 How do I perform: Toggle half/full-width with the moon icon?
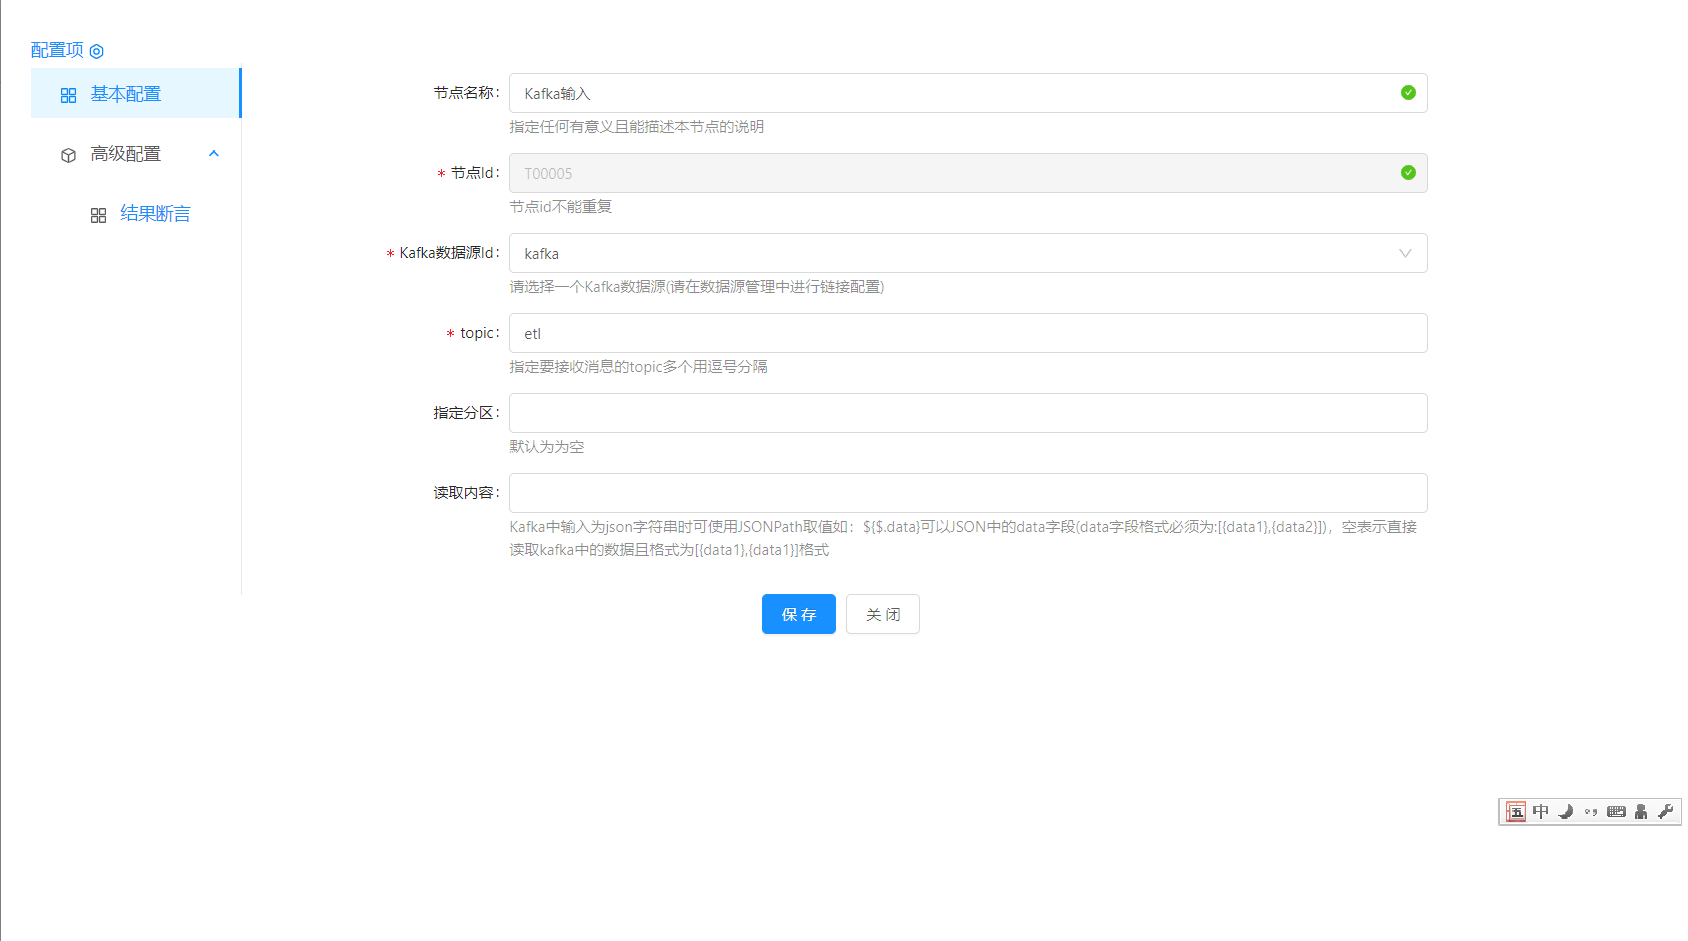click(x=1566, y=812)
